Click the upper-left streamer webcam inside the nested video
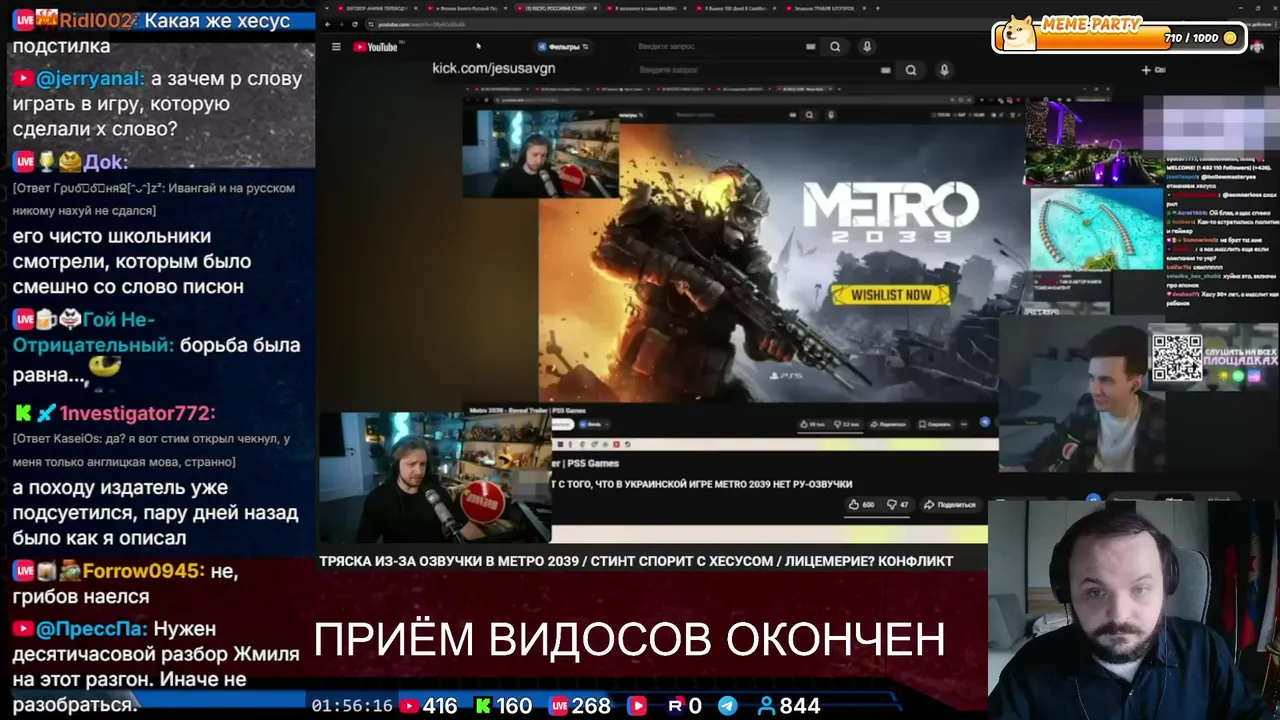 tap(541, 152)
